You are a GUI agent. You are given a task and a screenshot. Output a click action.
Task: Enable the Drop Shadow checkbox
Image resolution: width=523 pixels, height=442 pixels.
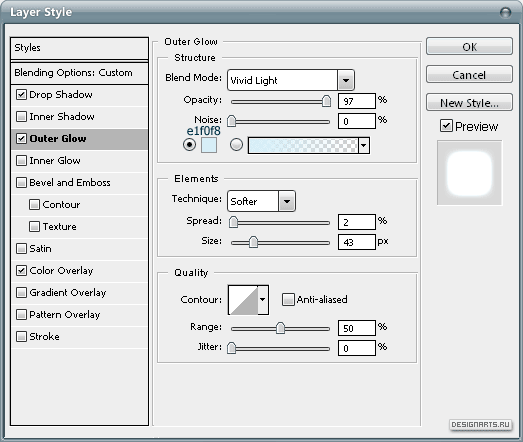tap(21, 94)
